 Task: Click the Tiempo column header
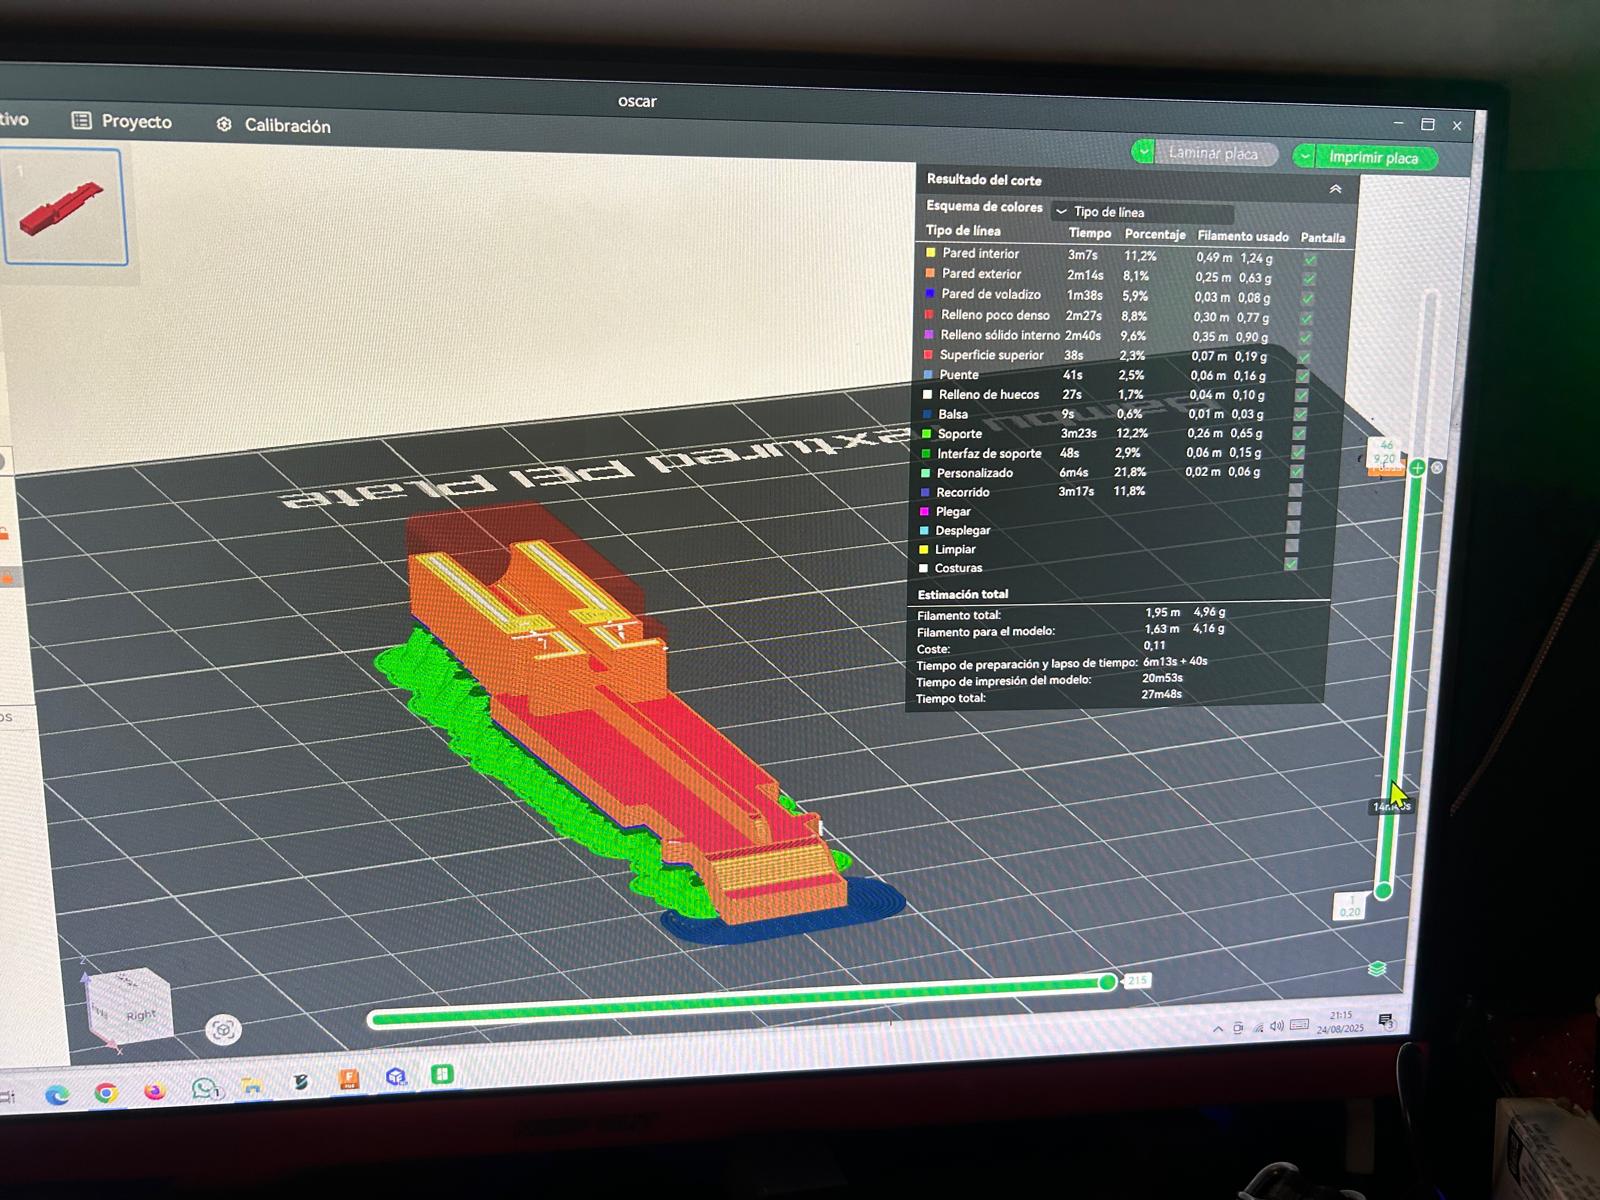[x=1090, y=233]
